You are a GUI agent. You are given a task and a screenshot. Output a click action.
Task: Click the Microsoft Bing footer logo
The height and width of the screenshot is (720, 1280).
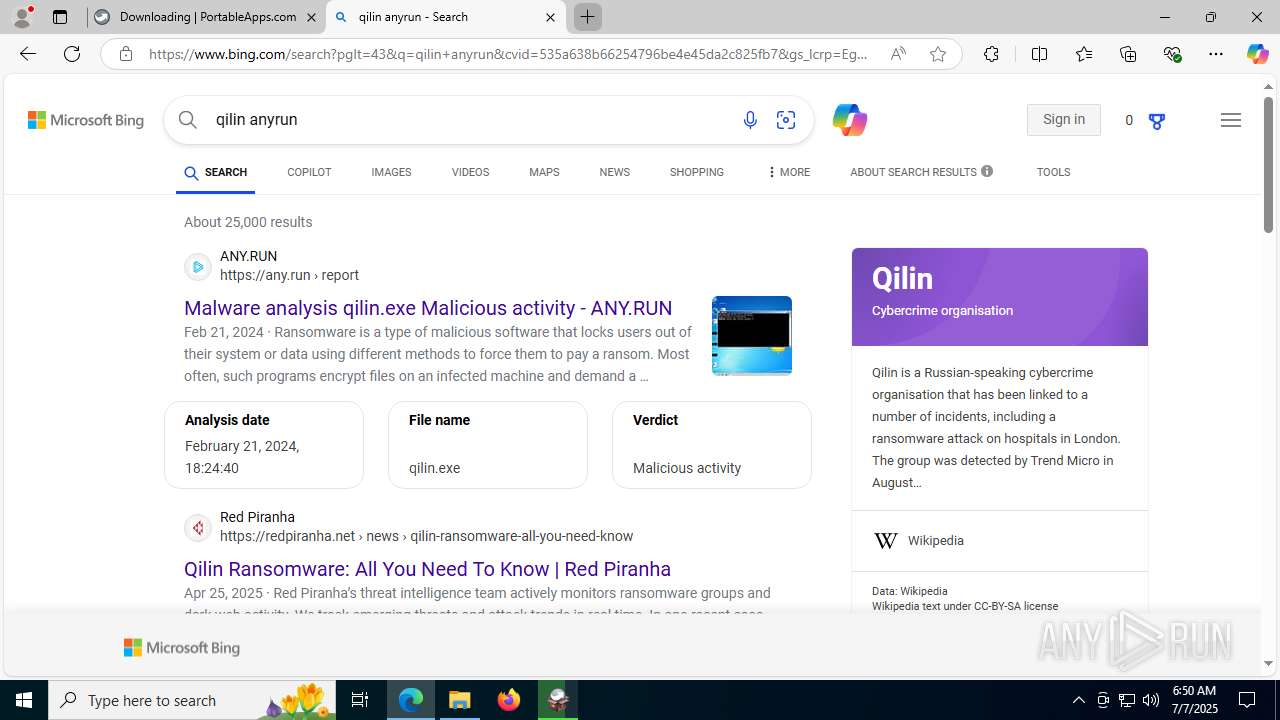pos(182,648)
